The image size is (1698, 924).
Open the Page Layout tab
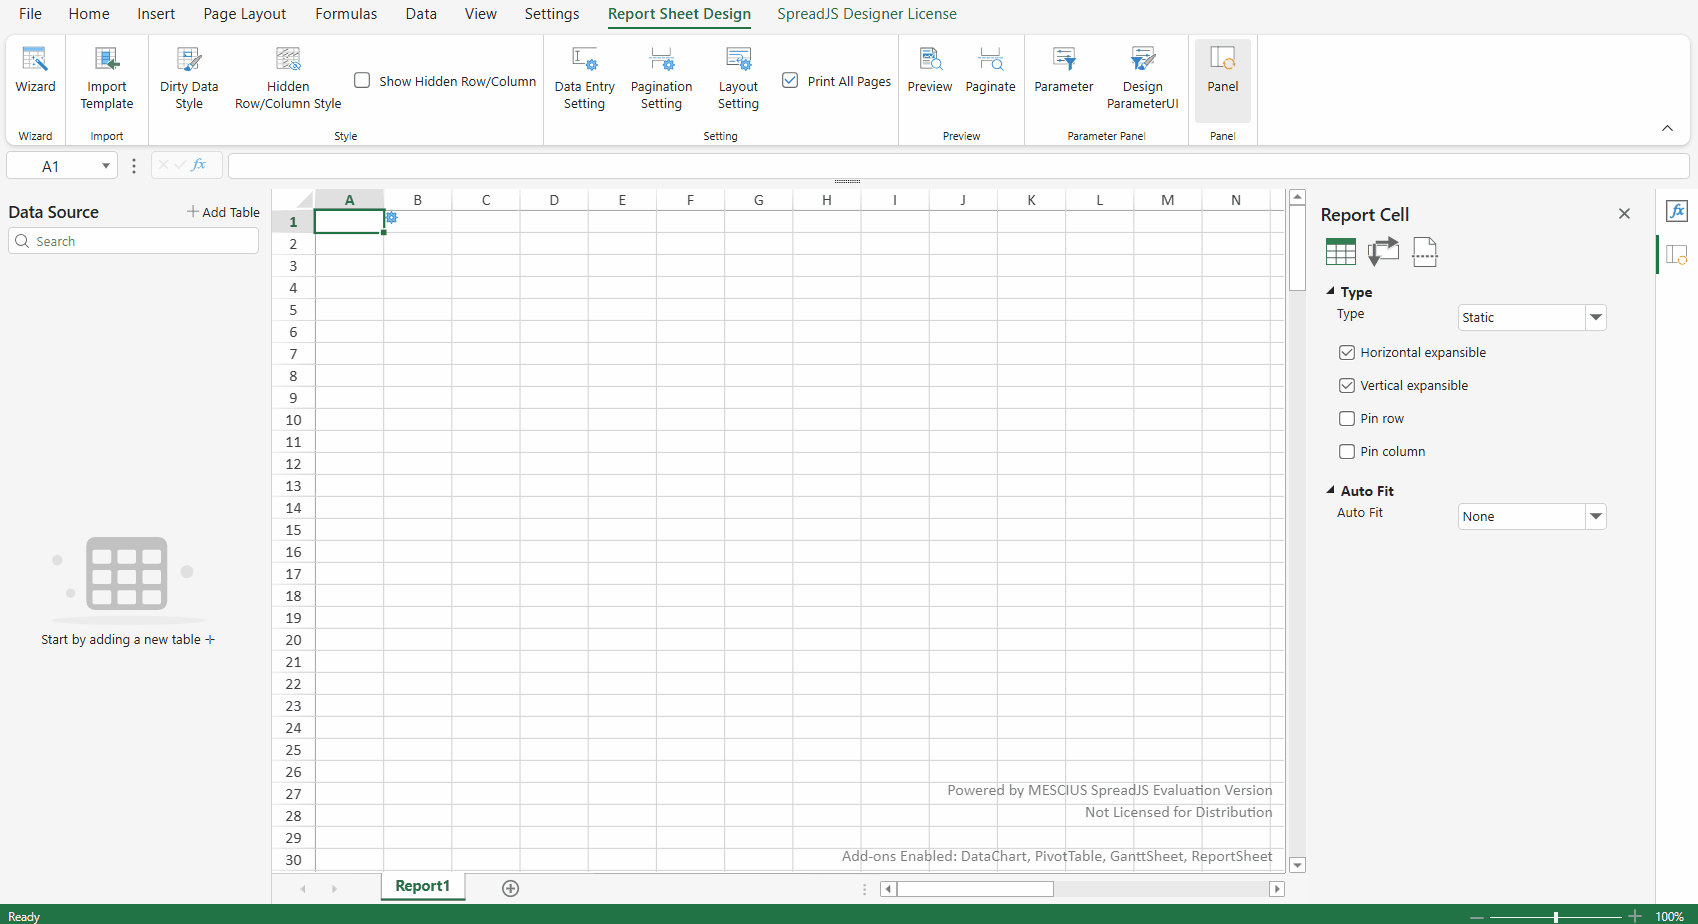244,14
